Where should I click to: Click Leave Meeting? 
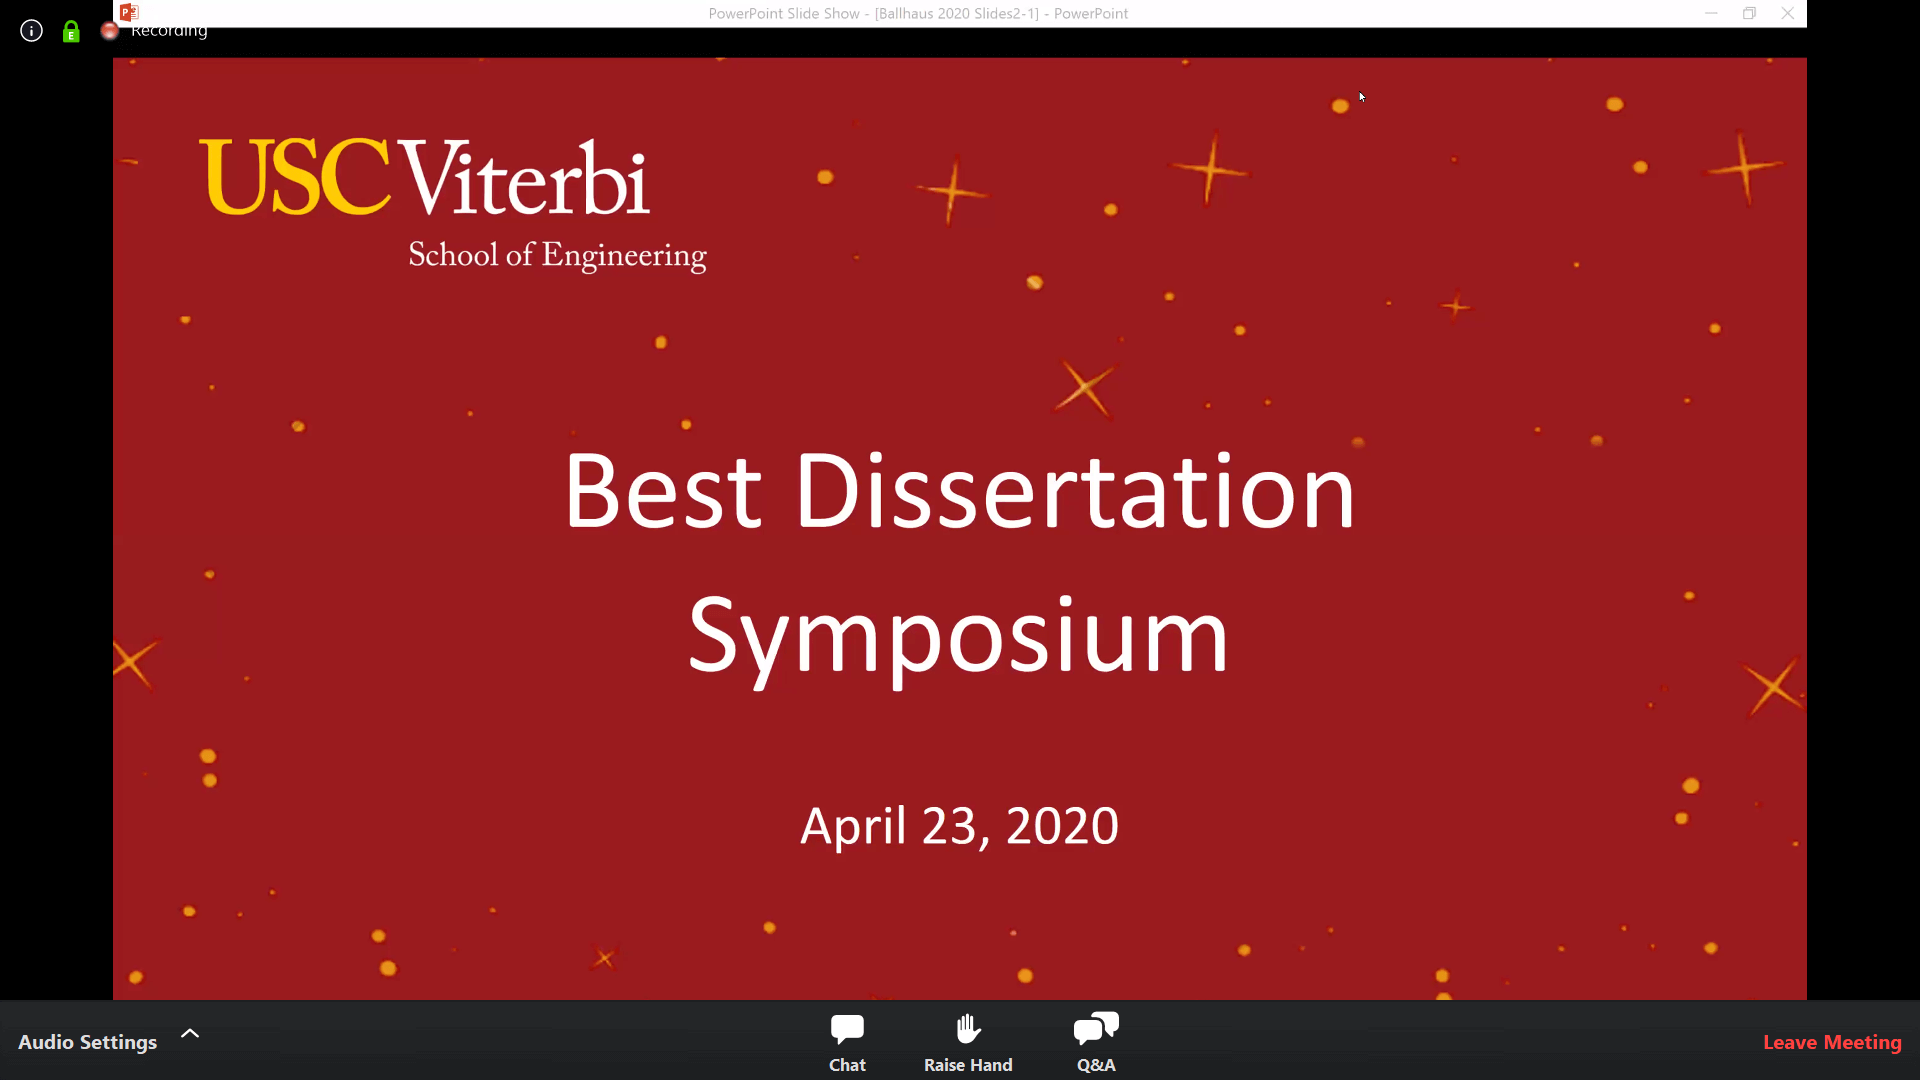click(x=1832, y=1042)
